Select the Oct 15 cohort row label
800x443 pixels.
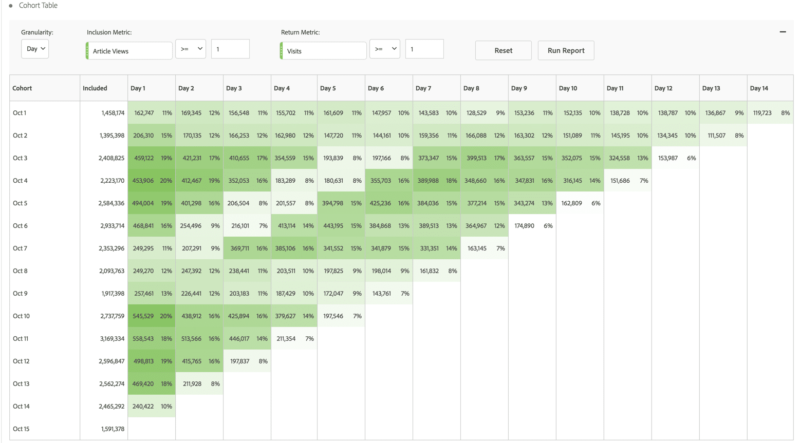(21, 429)
